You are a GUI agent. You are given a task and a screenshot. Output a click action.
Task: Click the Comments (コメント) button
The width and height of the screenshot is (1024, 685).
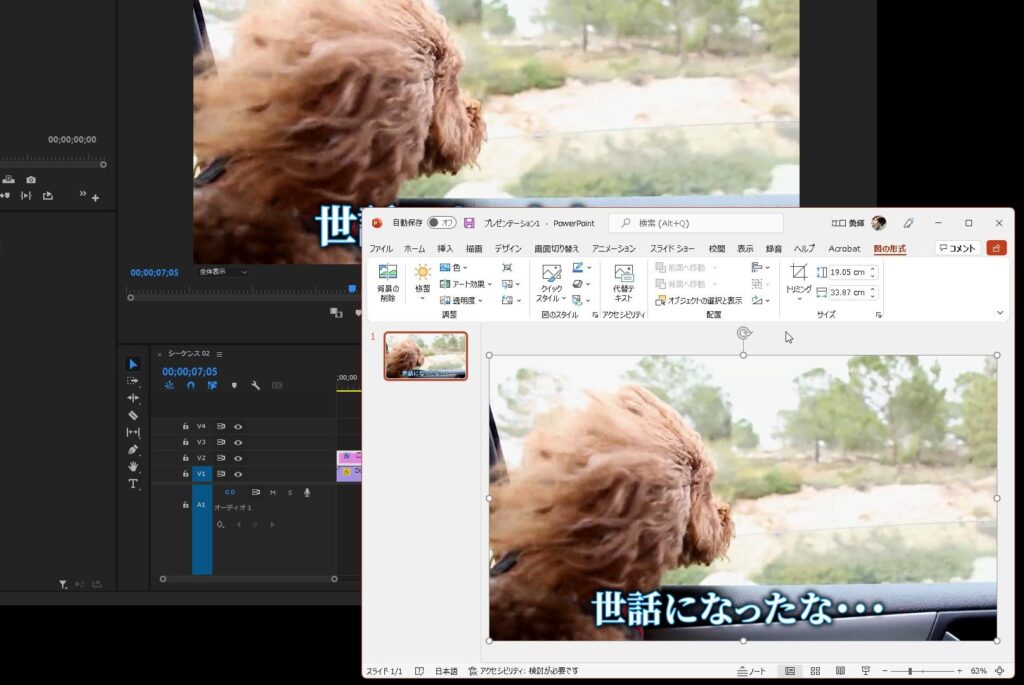click(957, 248)
